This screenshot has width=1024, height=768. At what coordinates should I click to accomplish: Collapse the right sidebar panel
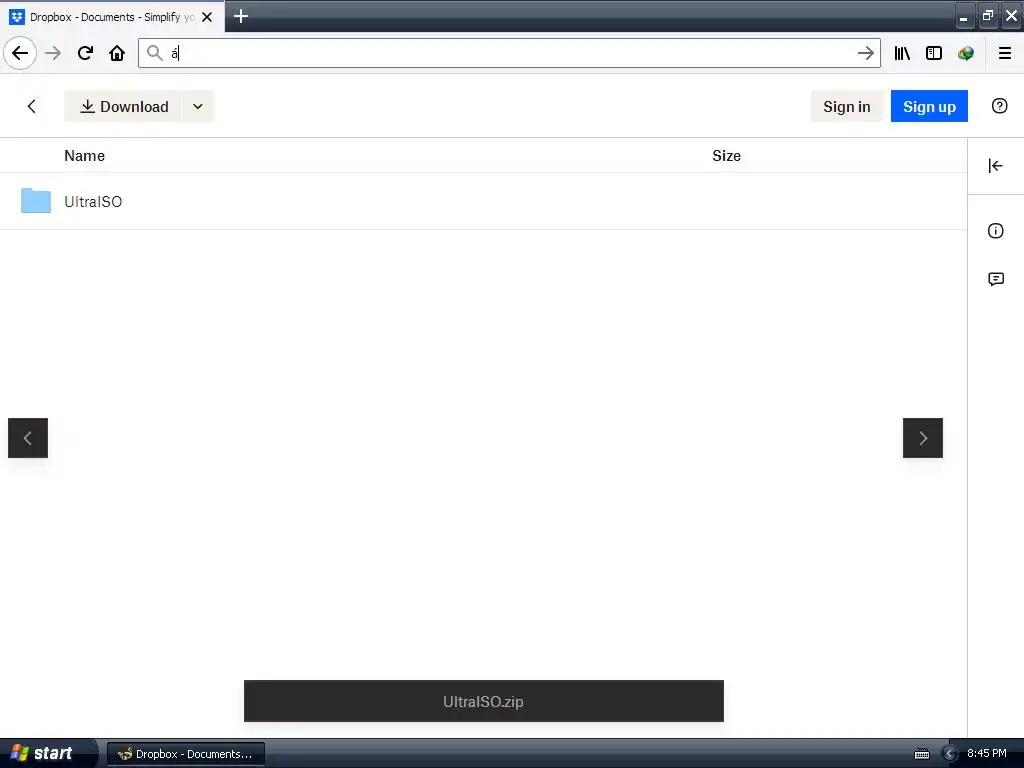[x=995, y=166]
